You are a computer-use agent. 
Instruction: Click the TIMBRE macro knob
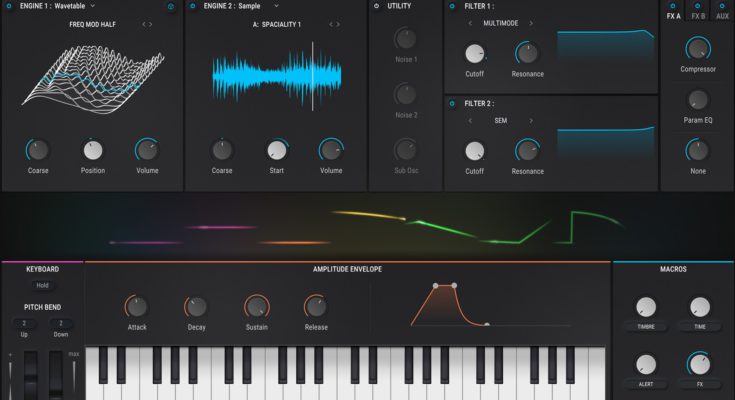[x=647, y=307]
